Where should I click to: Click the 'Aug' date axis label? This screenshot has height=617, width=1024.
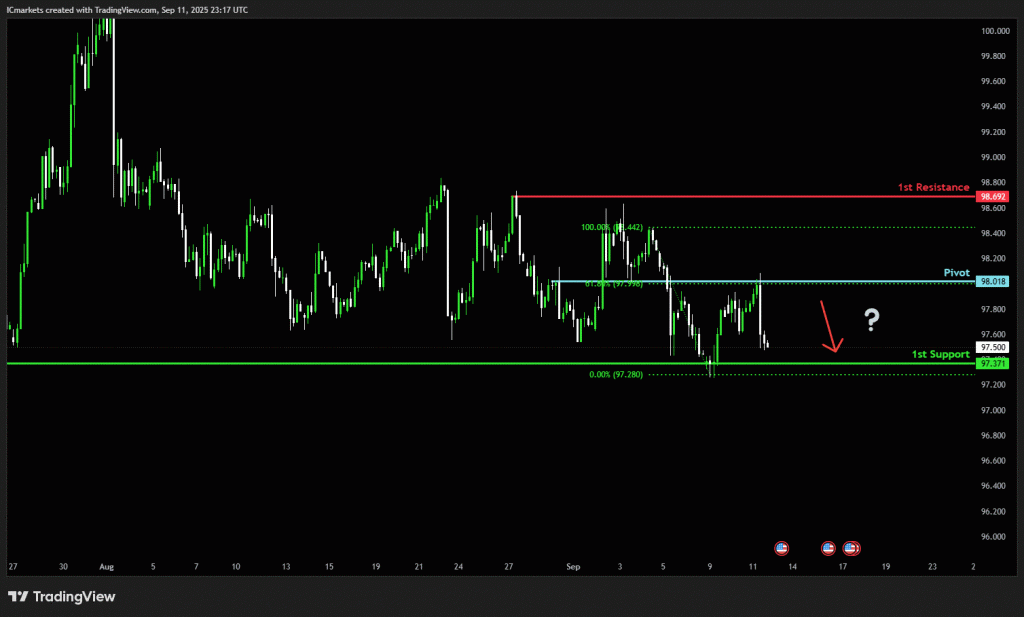click(106, 567)
